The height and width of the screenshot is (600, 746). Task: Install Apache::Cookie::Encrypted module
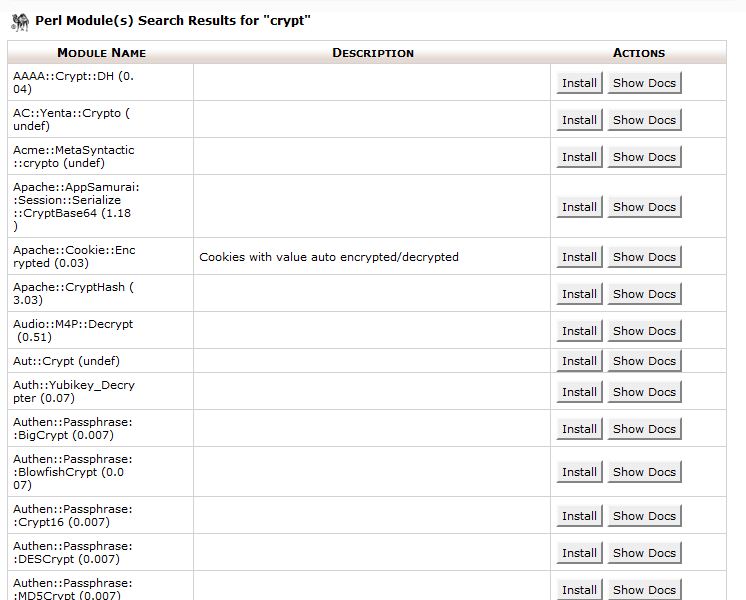[x=579, y=257]
